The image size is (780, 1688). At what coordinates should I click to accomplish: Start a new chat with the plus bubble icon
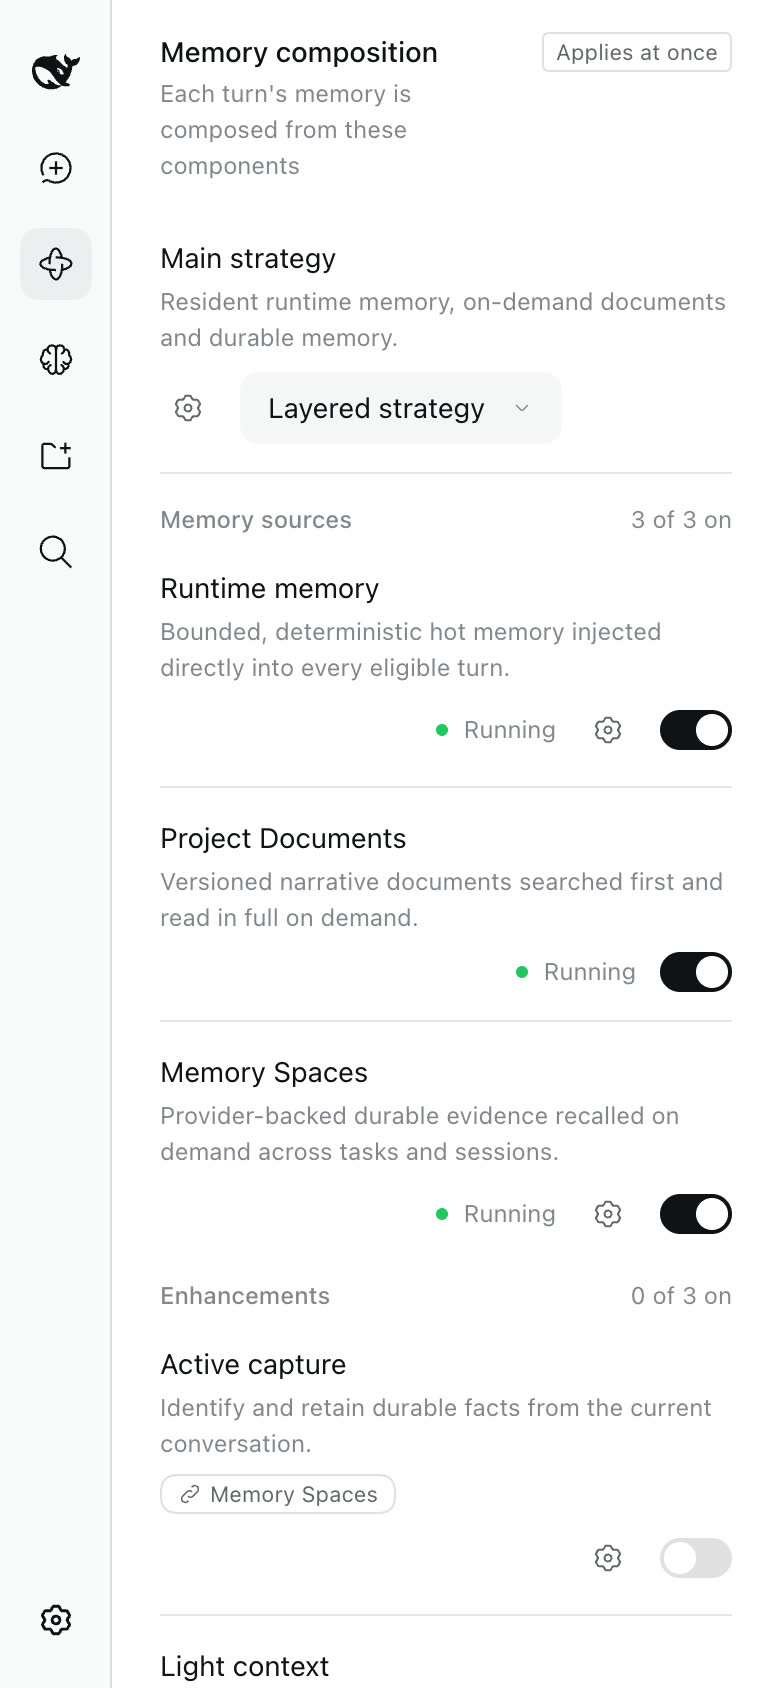[56, 168]
